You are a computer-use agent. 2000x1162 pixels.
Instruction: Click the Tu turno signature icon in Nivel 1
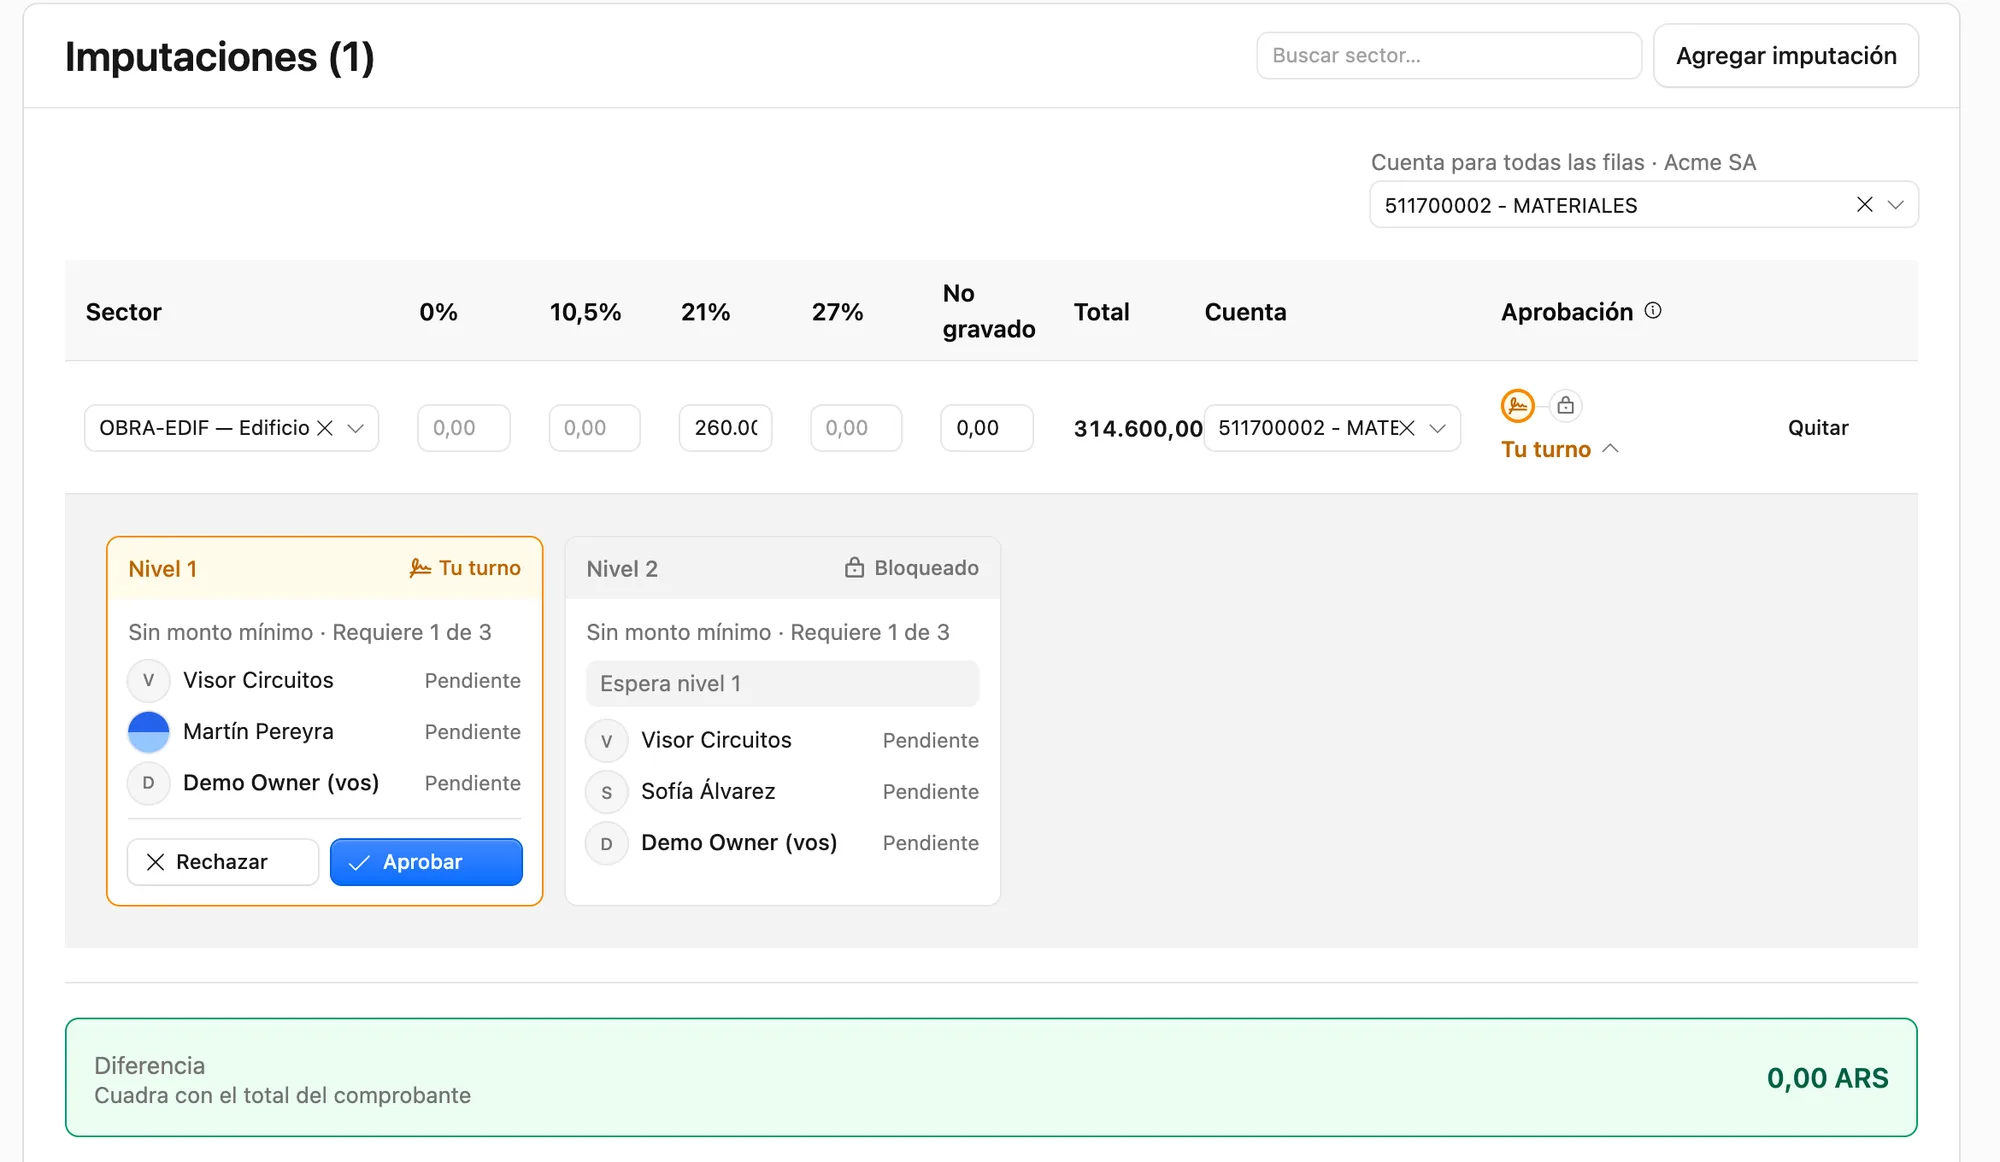click(x=420, y=568)
